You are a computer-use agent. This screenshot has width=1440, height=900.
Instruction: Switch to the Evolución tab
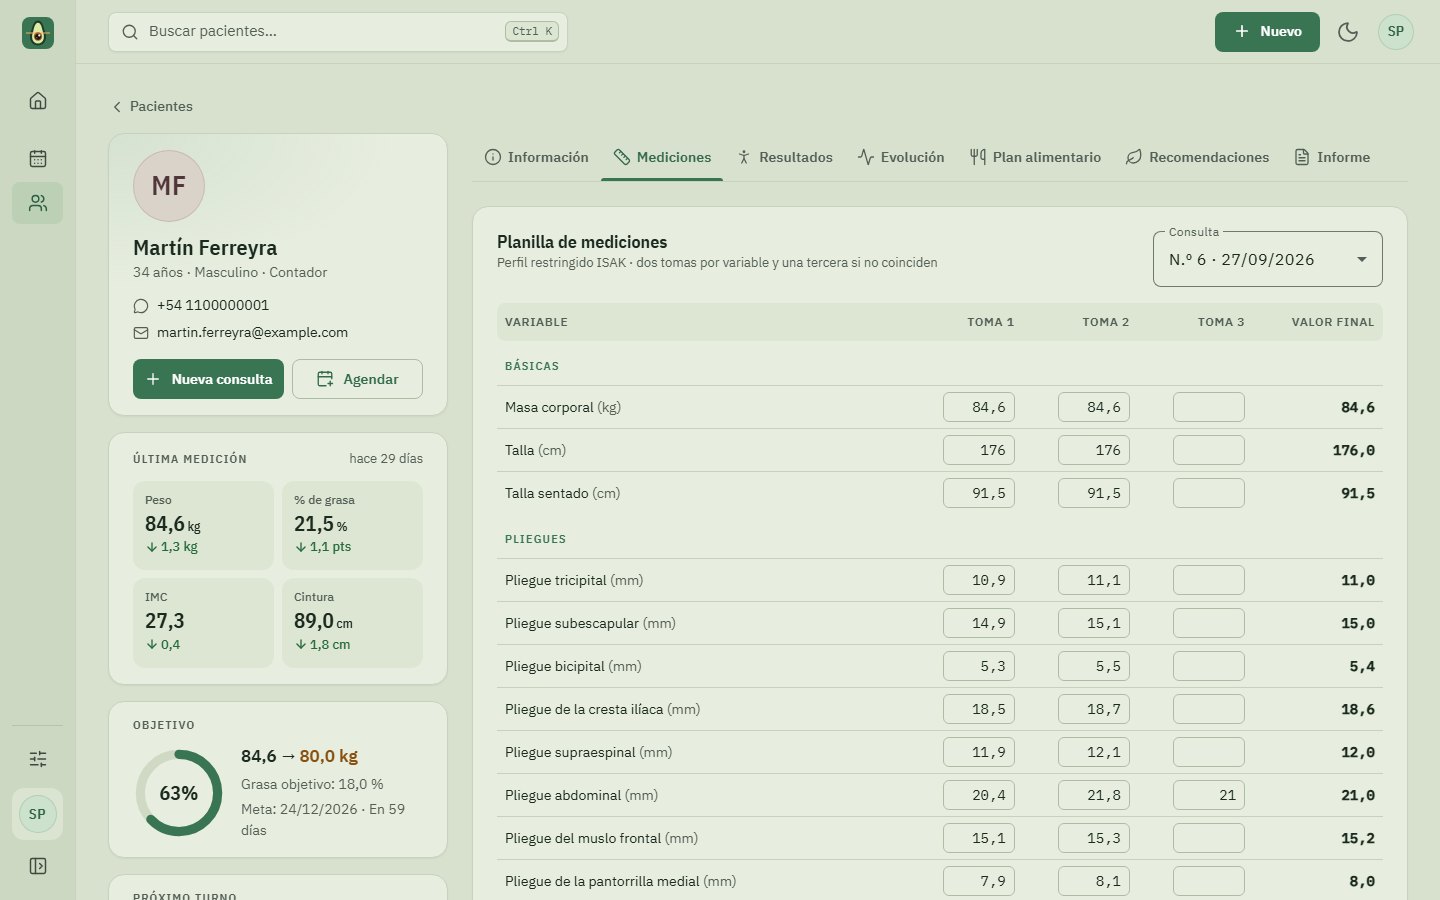pyautogui.click(x=901, y=157)
